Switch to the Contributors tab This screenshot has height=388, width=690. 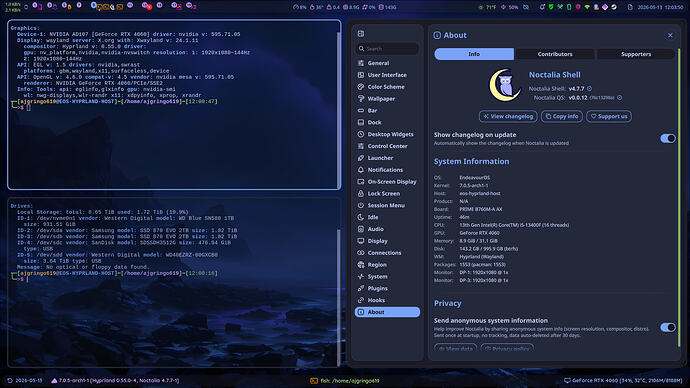(555, 54)
